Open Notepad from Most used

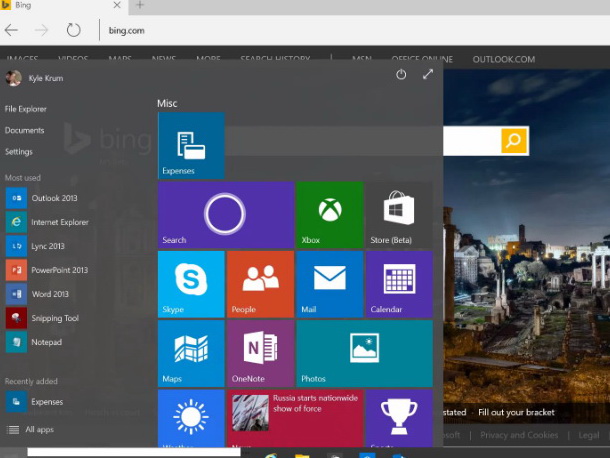(x=34, y=342)
